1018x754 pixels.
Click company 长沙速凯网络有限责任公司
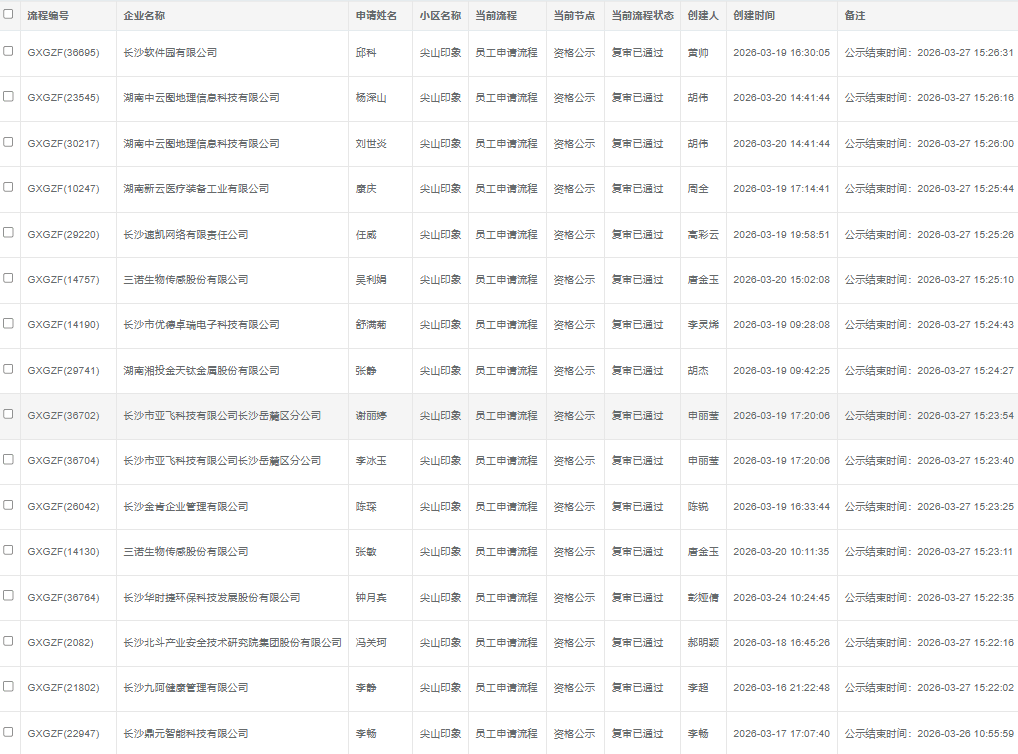click(x=186, y=234)
